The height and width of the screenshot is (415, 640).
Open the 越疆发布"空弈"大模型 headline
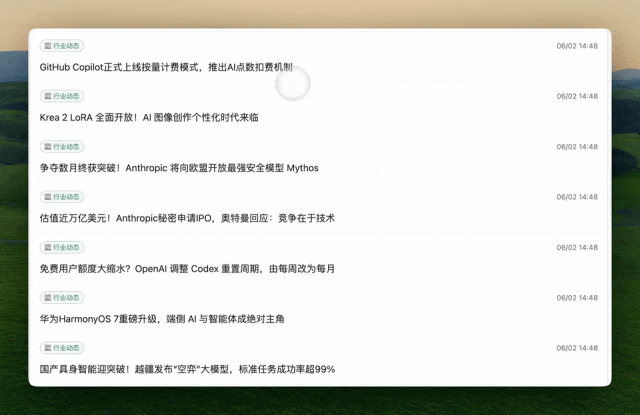pos(187,369)
